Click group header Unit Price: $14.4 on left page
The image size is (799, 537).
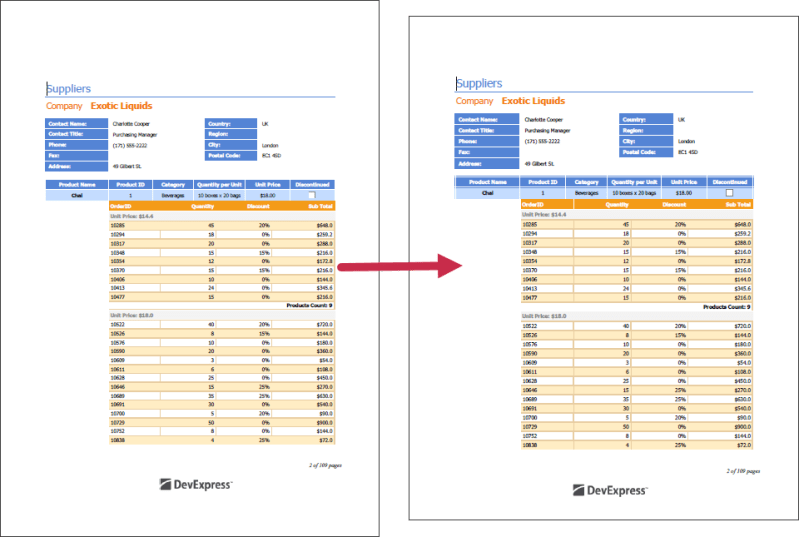(x=131, y=217)
